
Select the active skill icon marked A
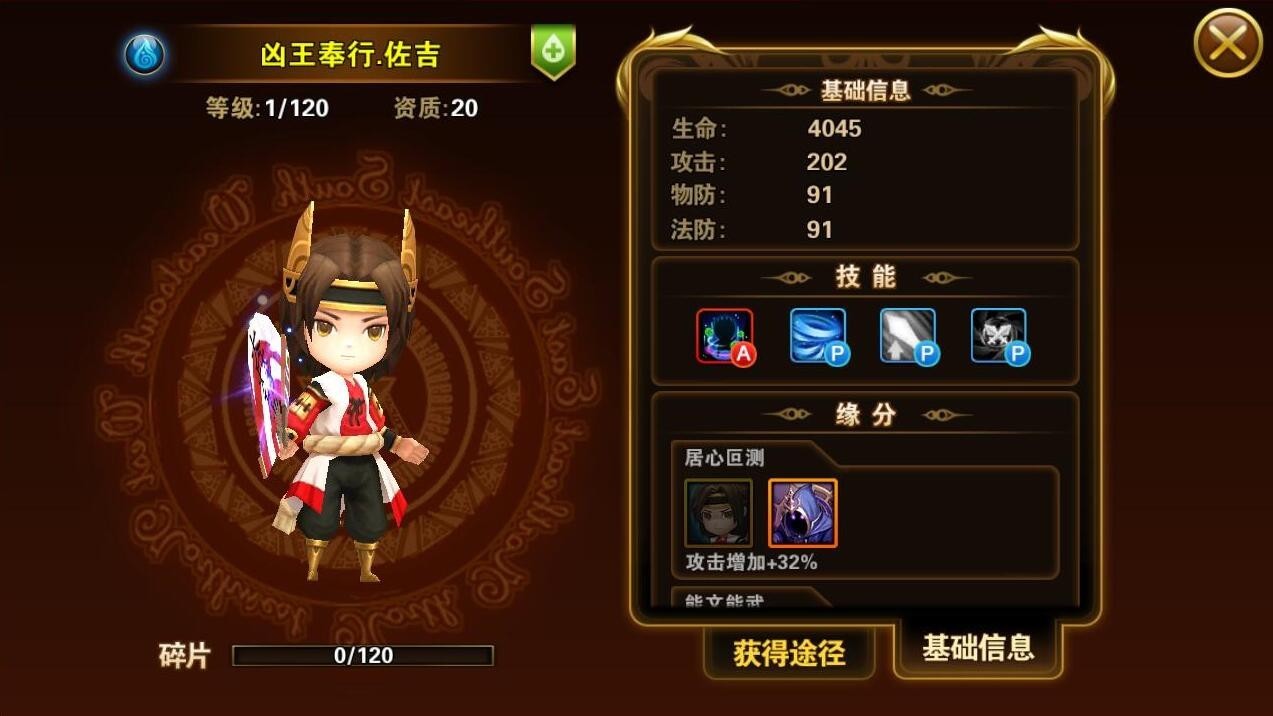pos(726,336)
